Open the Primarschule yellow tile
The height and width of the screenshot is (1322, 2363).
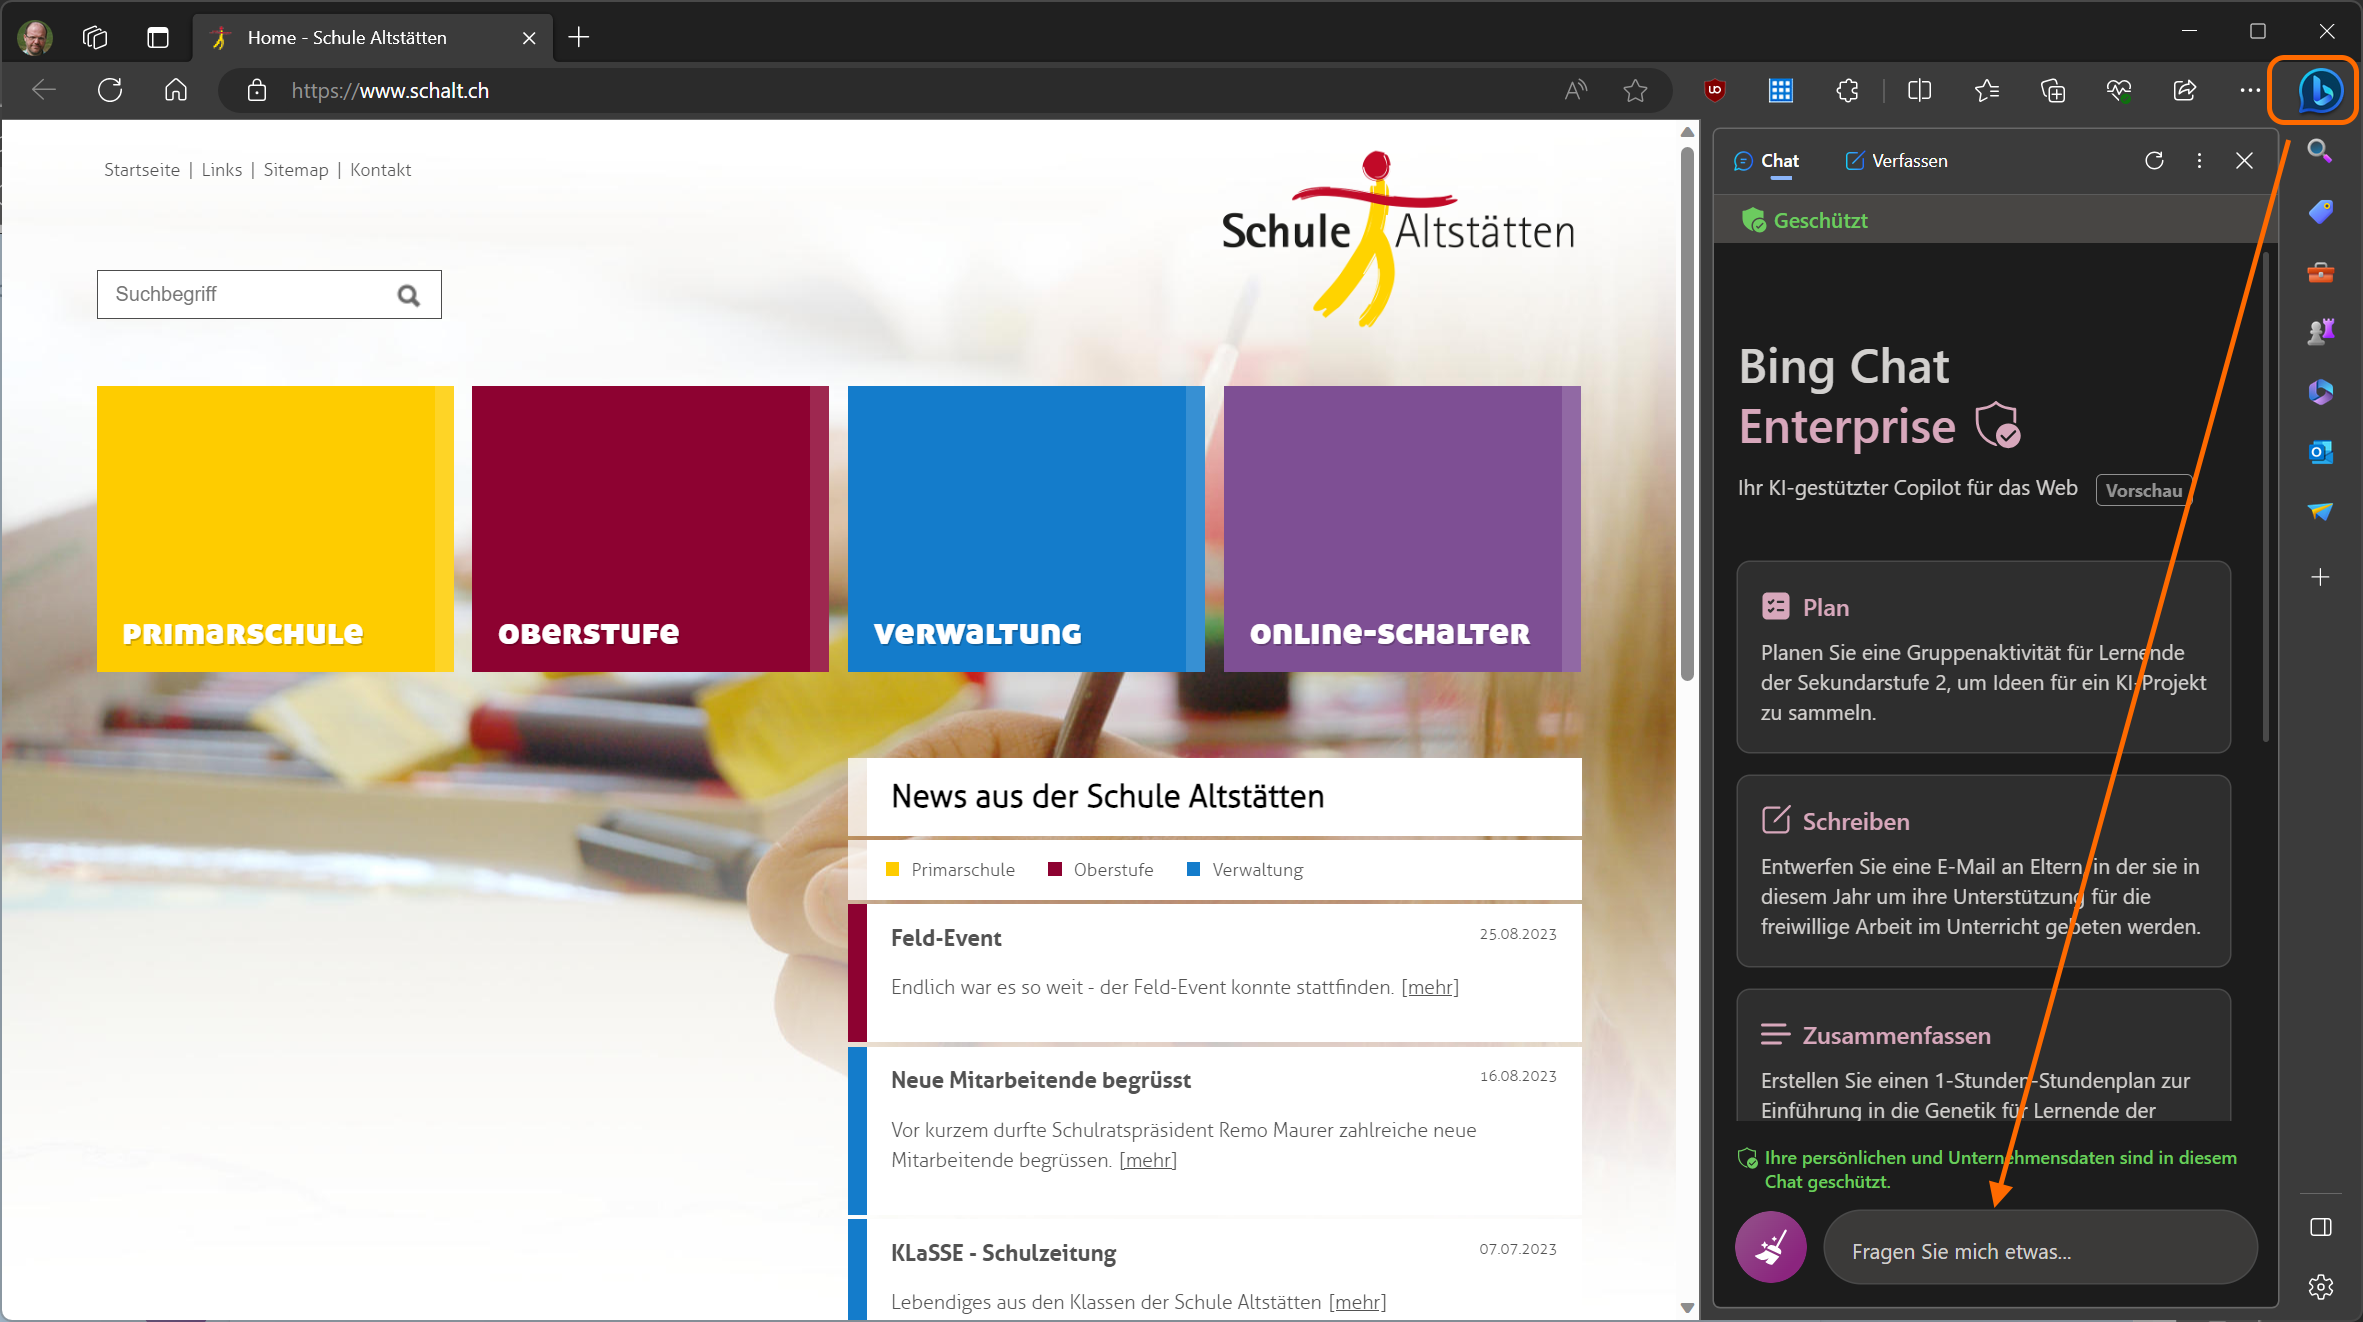(275, 529)
